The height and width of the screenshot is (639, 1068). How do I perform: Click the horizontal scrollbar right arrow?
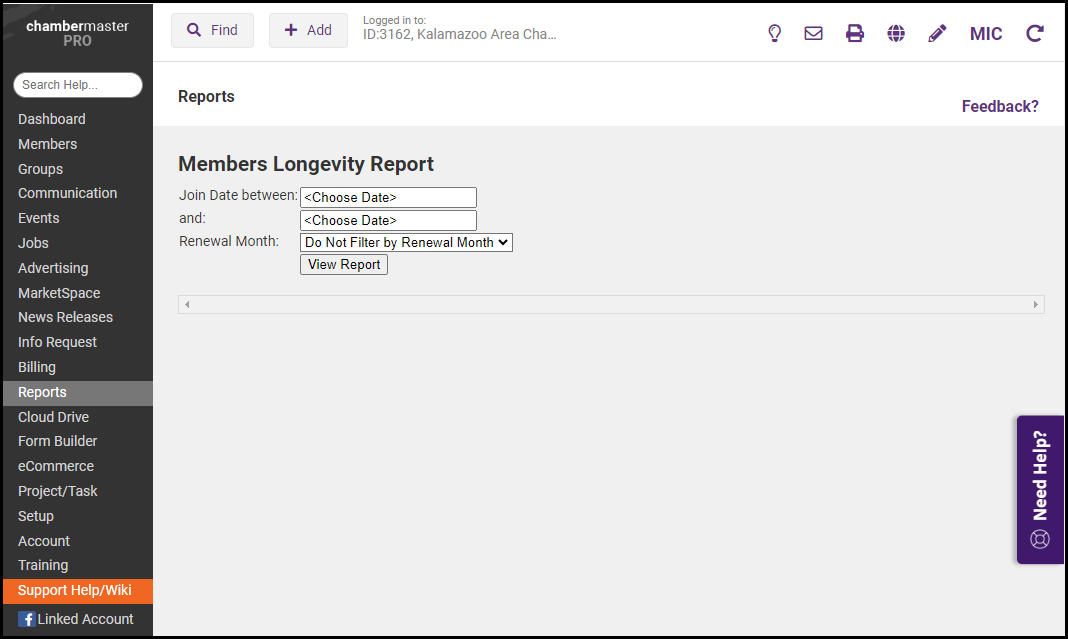(x=1035, y=304)
